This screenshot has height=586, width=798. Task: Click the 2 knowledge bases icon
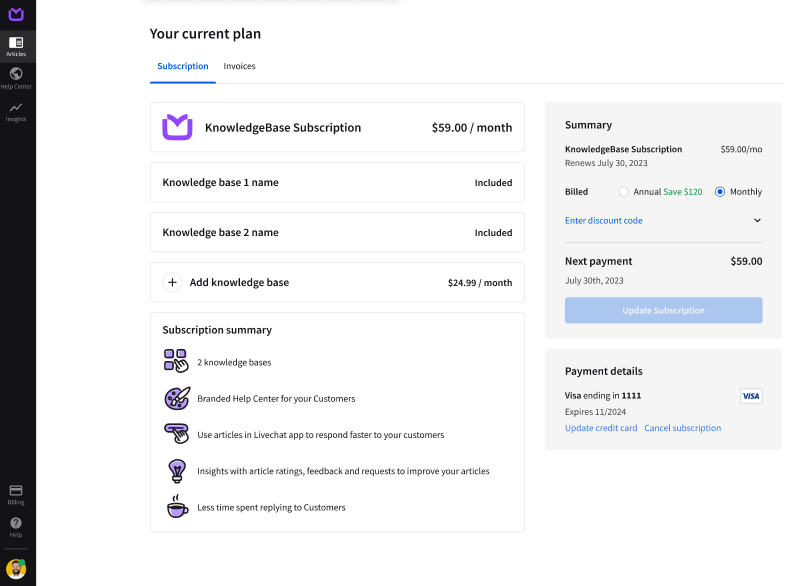click(176, 361)
